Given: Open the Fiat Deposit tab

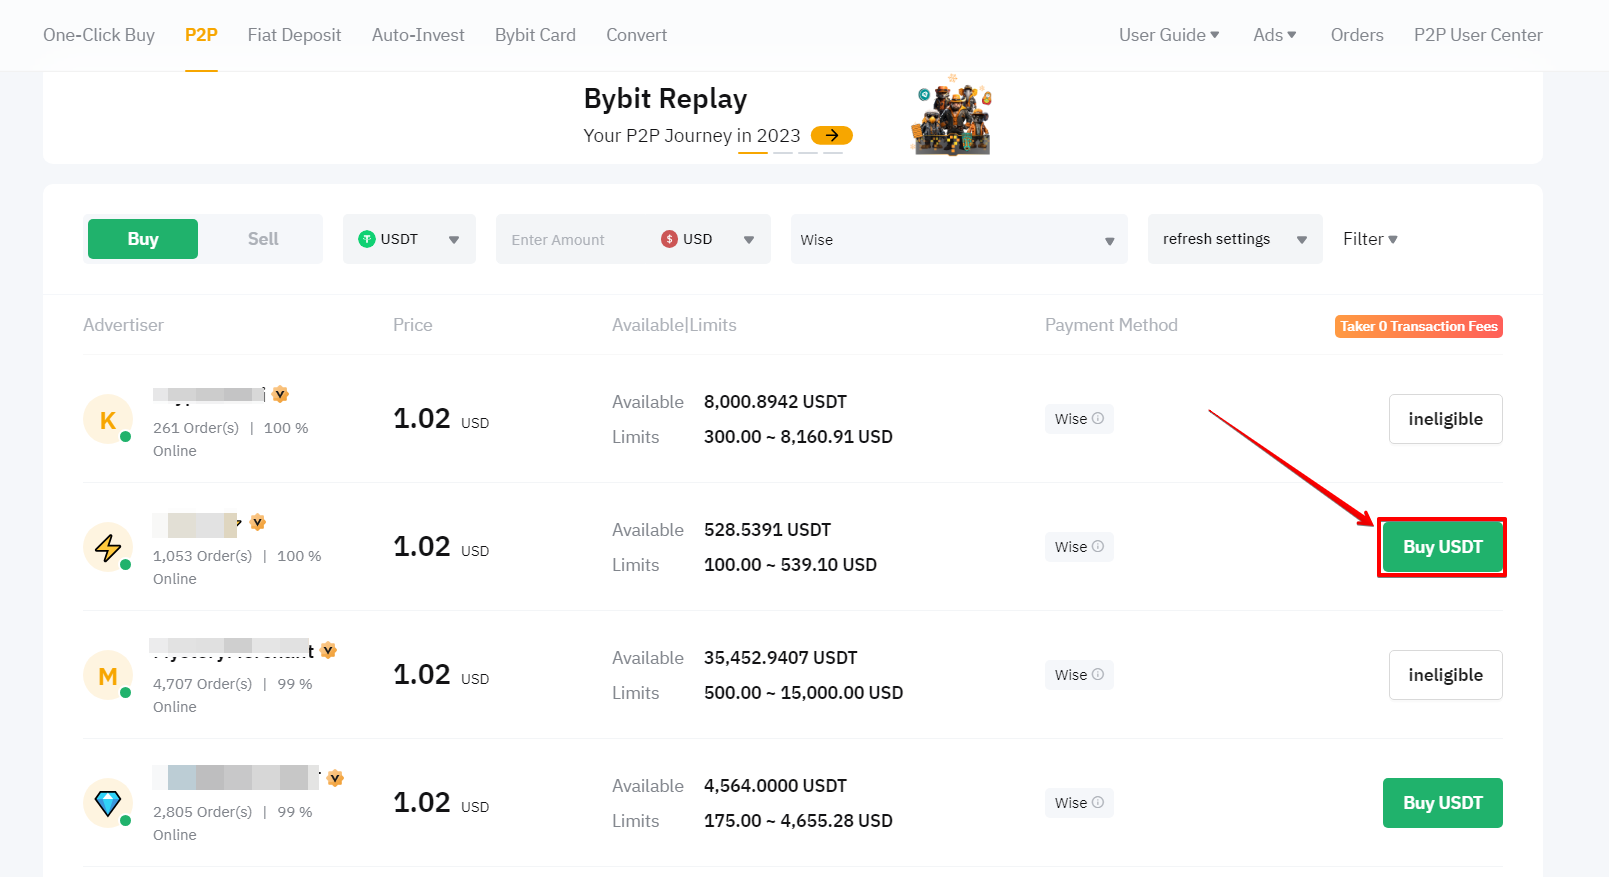Looking at the screenshot, I should [294, 35].
